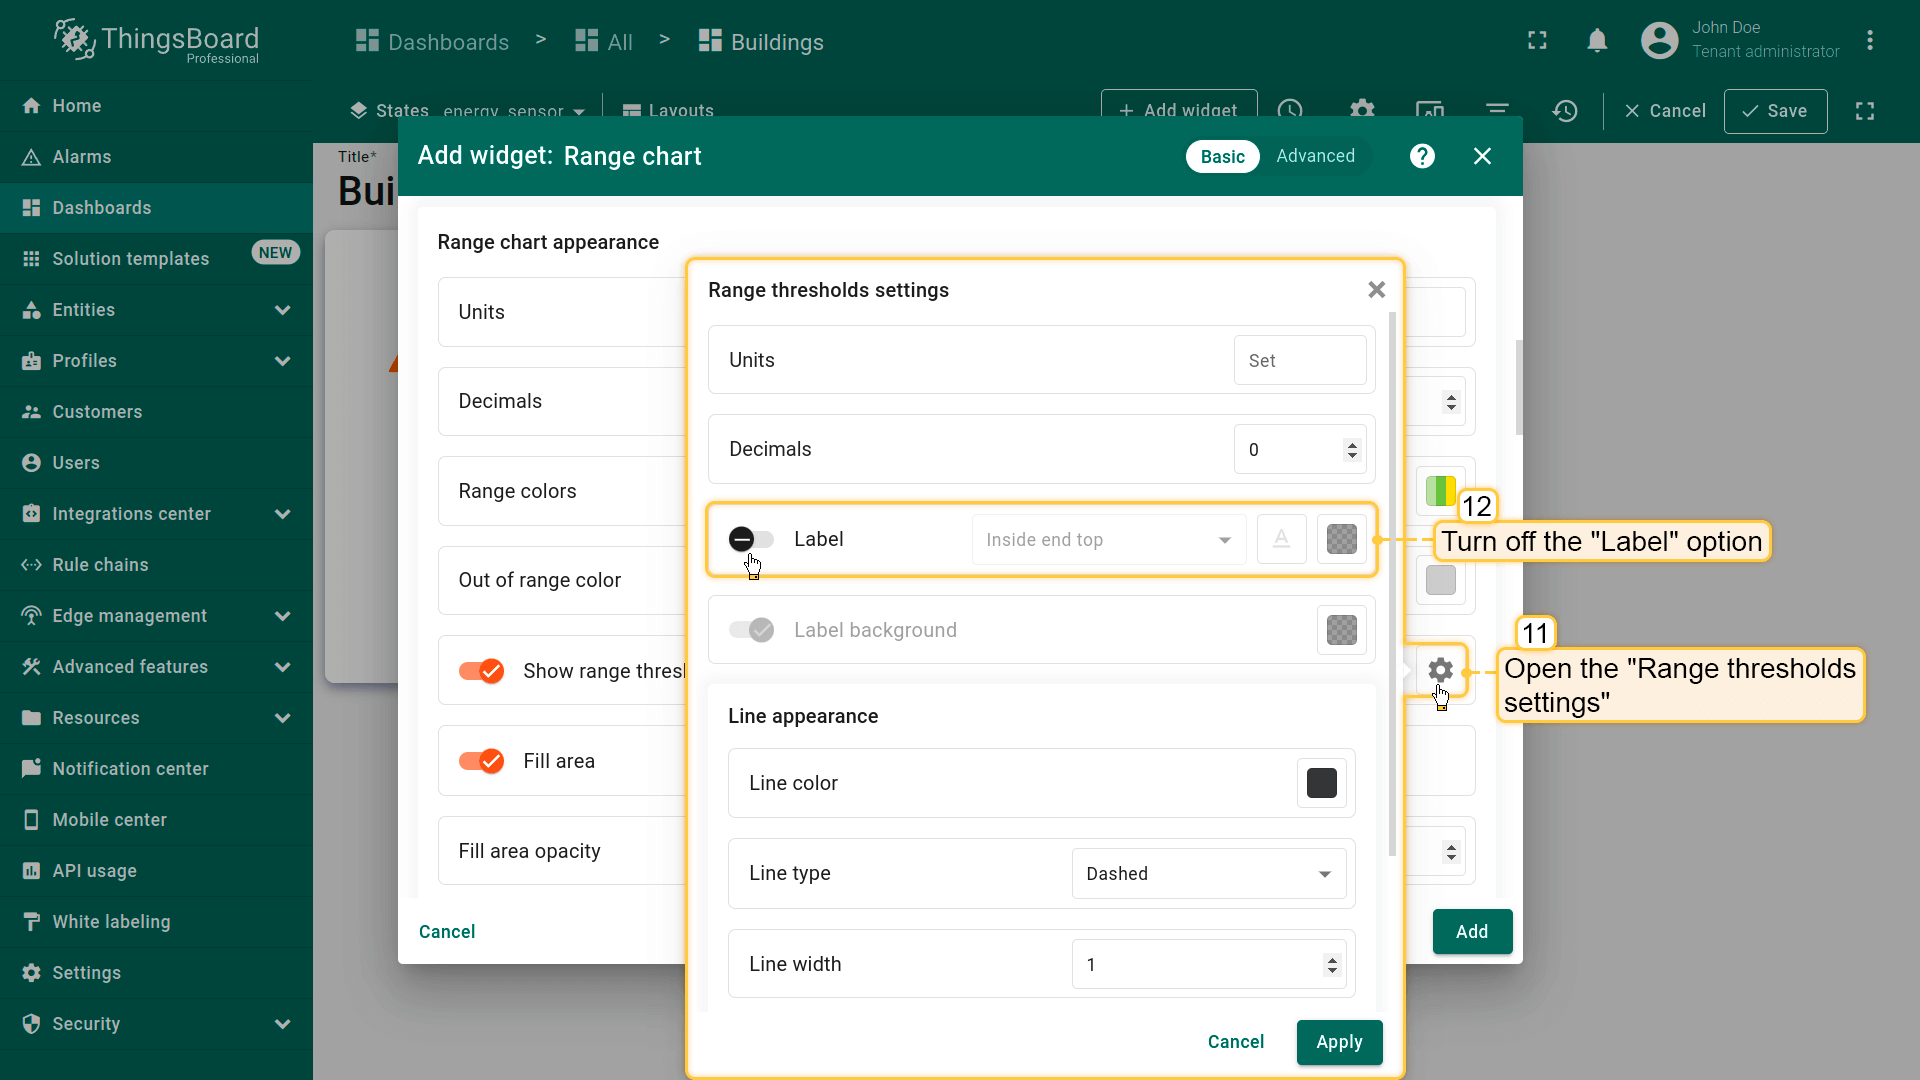
Task: Open the Range colors palette icon
Action: [x=1440, y=491]
